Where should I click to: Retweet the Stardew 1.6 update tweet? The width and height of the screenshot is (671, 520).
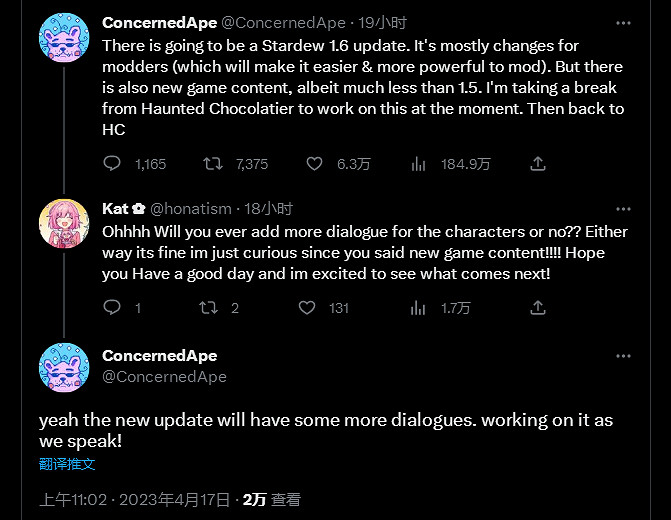[213, 163]
